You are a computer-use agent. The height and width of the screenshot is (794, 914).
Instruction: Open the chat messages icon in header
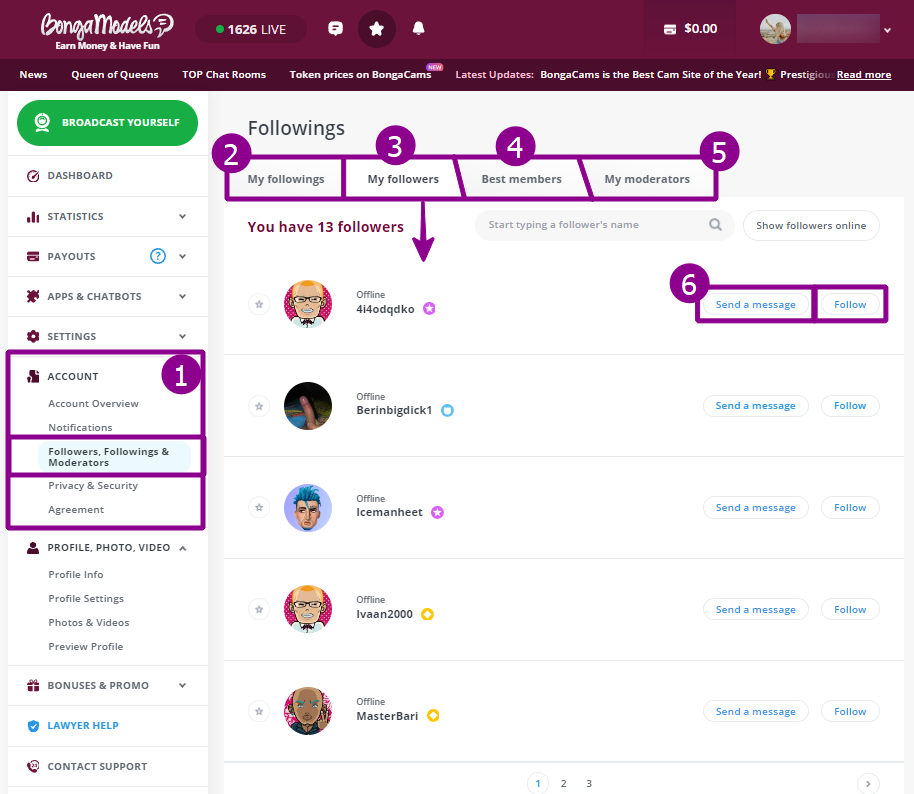(335, 29)
